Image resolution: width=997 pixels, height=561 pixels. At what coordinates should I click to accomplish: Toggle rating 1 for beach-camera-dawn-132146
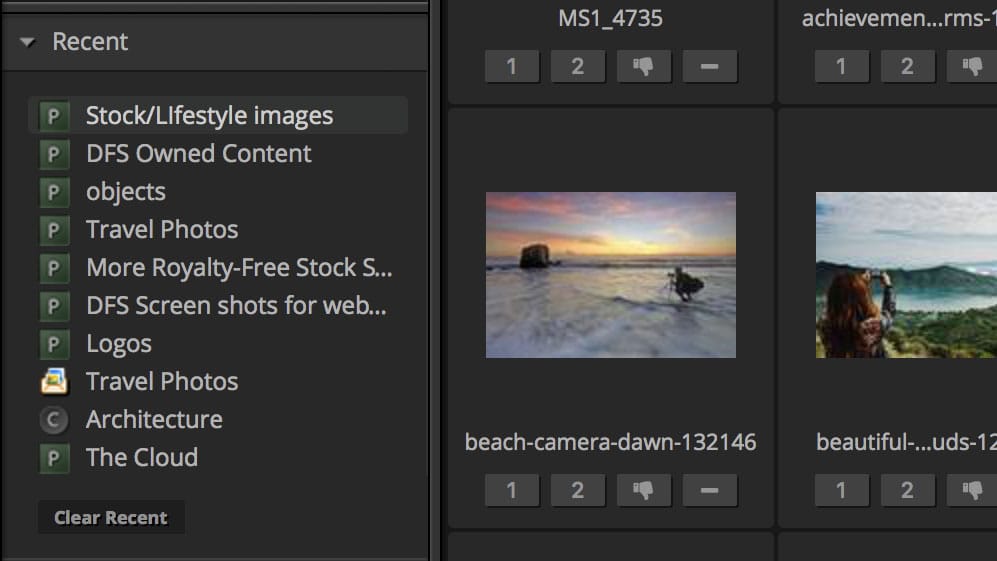tap(512, 490)
